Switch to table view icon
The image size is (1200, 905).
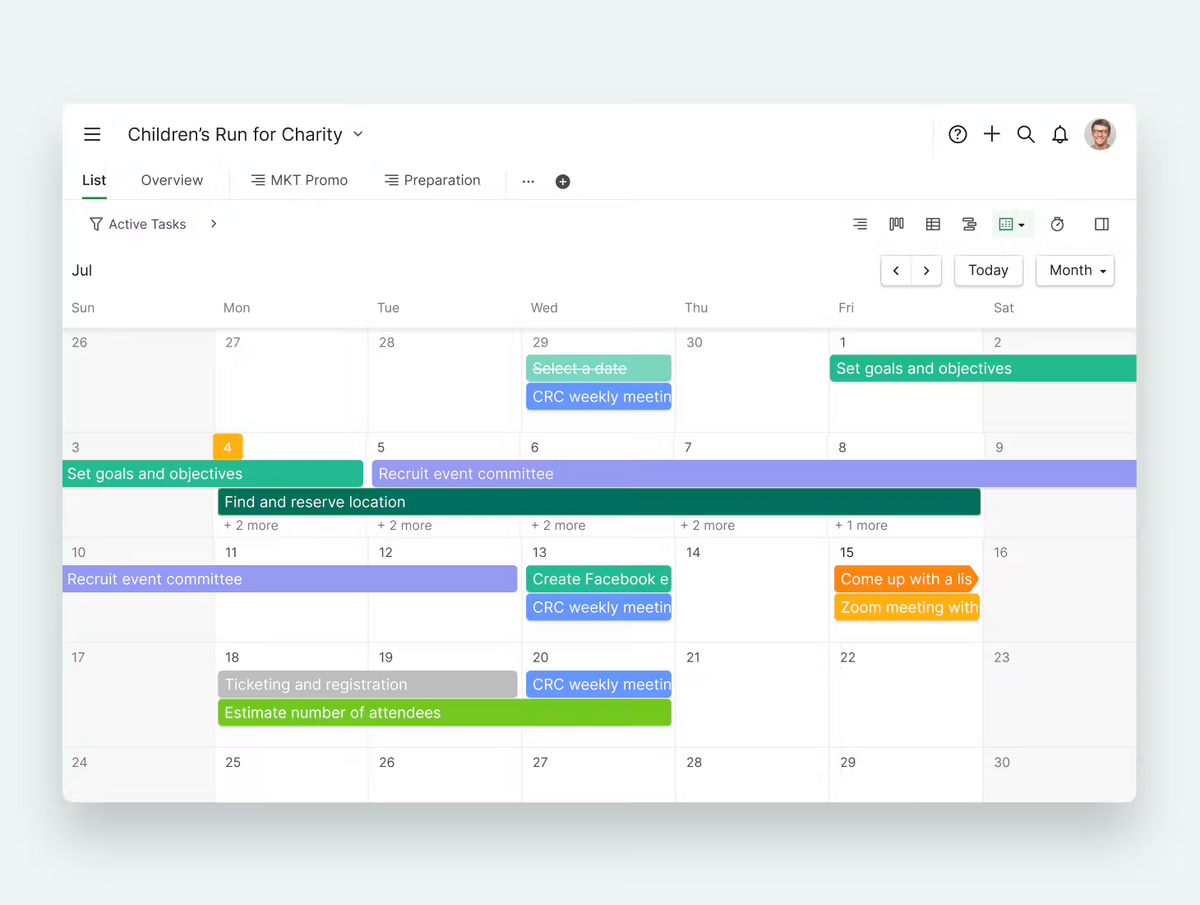(x=933, y=224)
